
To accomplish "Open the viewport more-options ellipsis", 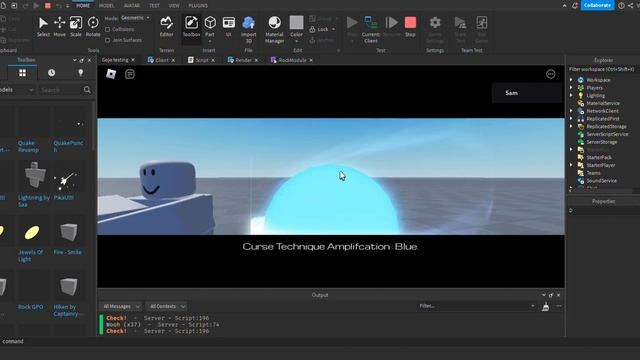I will [x=551, y=74].
